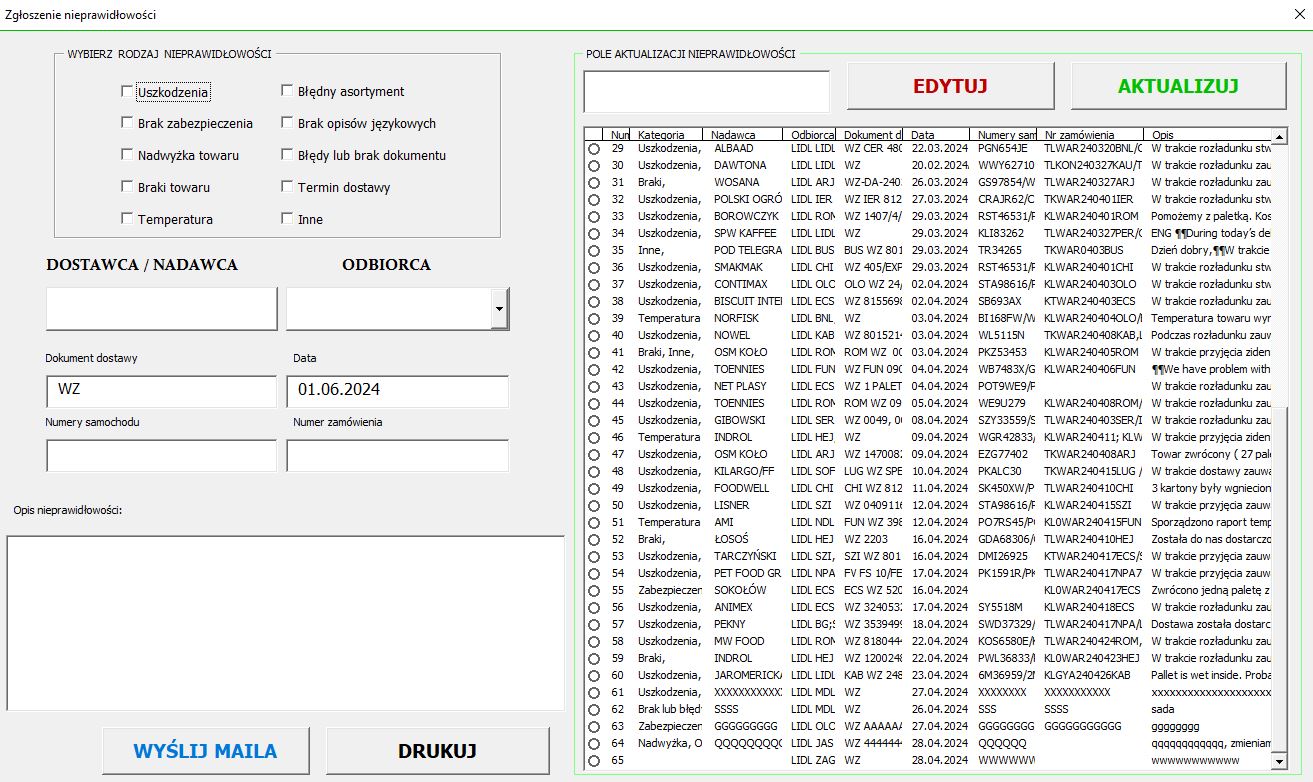Click the Nr zamówienia column header

click(x=1092, y=134)
